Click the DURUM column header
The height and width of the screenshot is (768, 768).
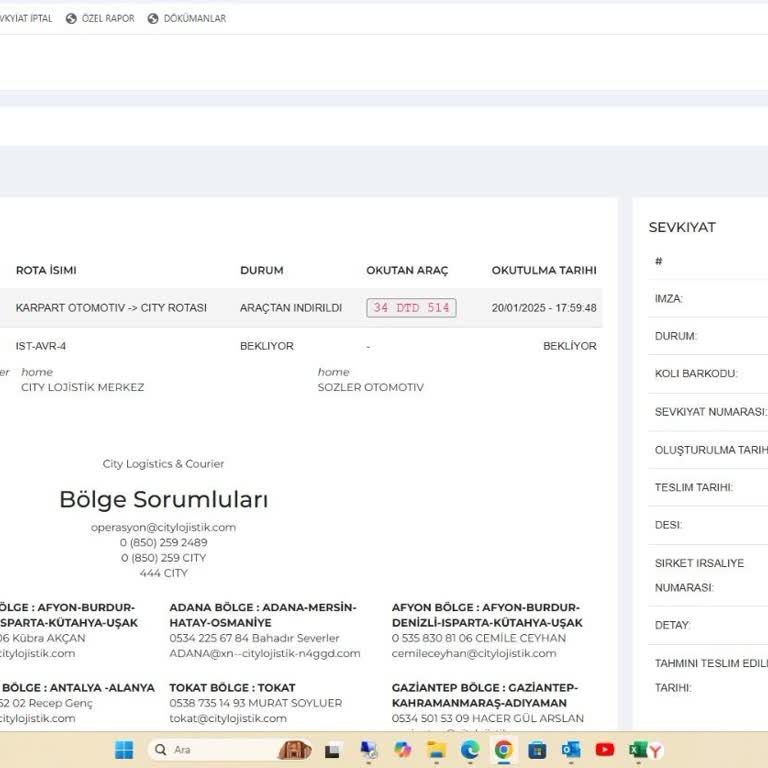point(262,270)
